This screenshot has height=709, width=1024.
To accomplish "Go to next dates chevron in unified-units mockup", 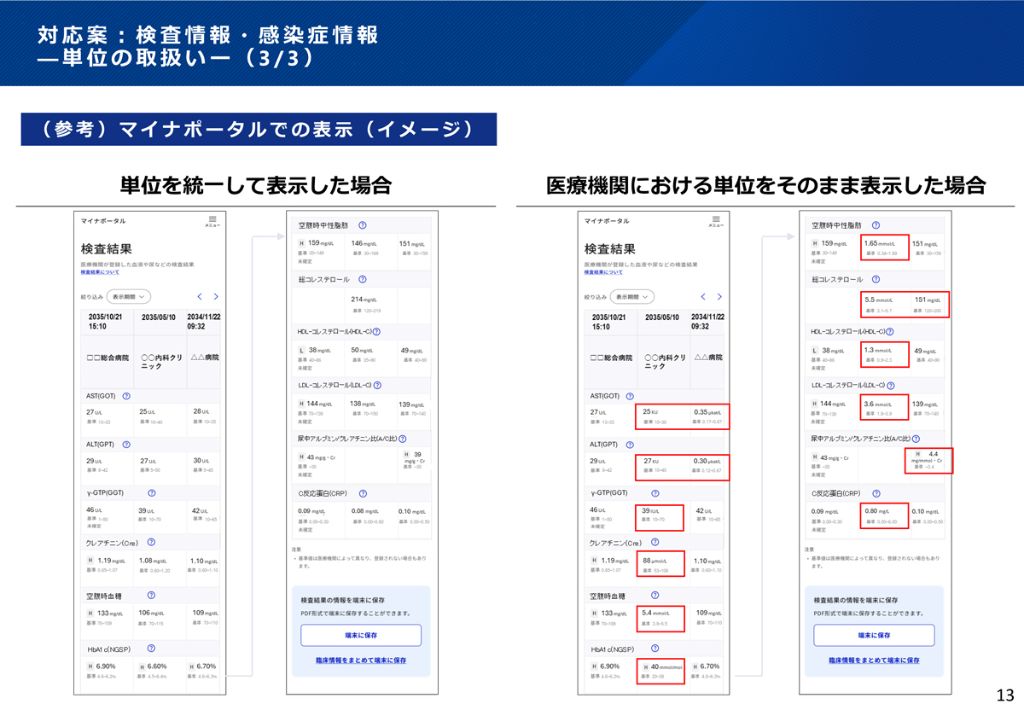I will point(216,296).
